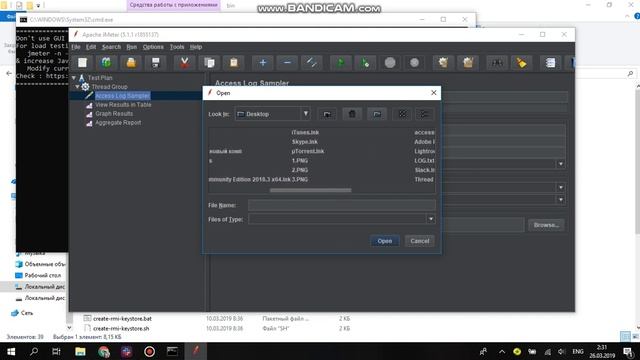This screenshot has height=360, width=640.
Task: Select create-rmi-keystore.sh in Explorer window
Action: tap(121, 328)
